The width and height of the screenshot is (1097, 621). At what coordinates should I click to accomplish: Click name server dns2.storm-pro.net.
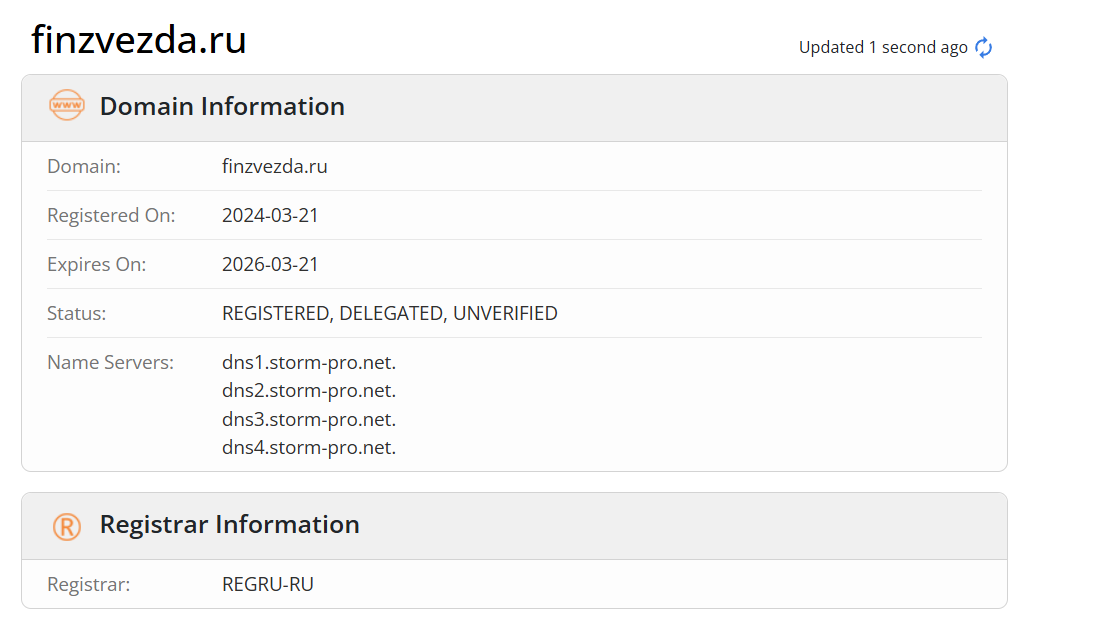click(x=309, y=390)
